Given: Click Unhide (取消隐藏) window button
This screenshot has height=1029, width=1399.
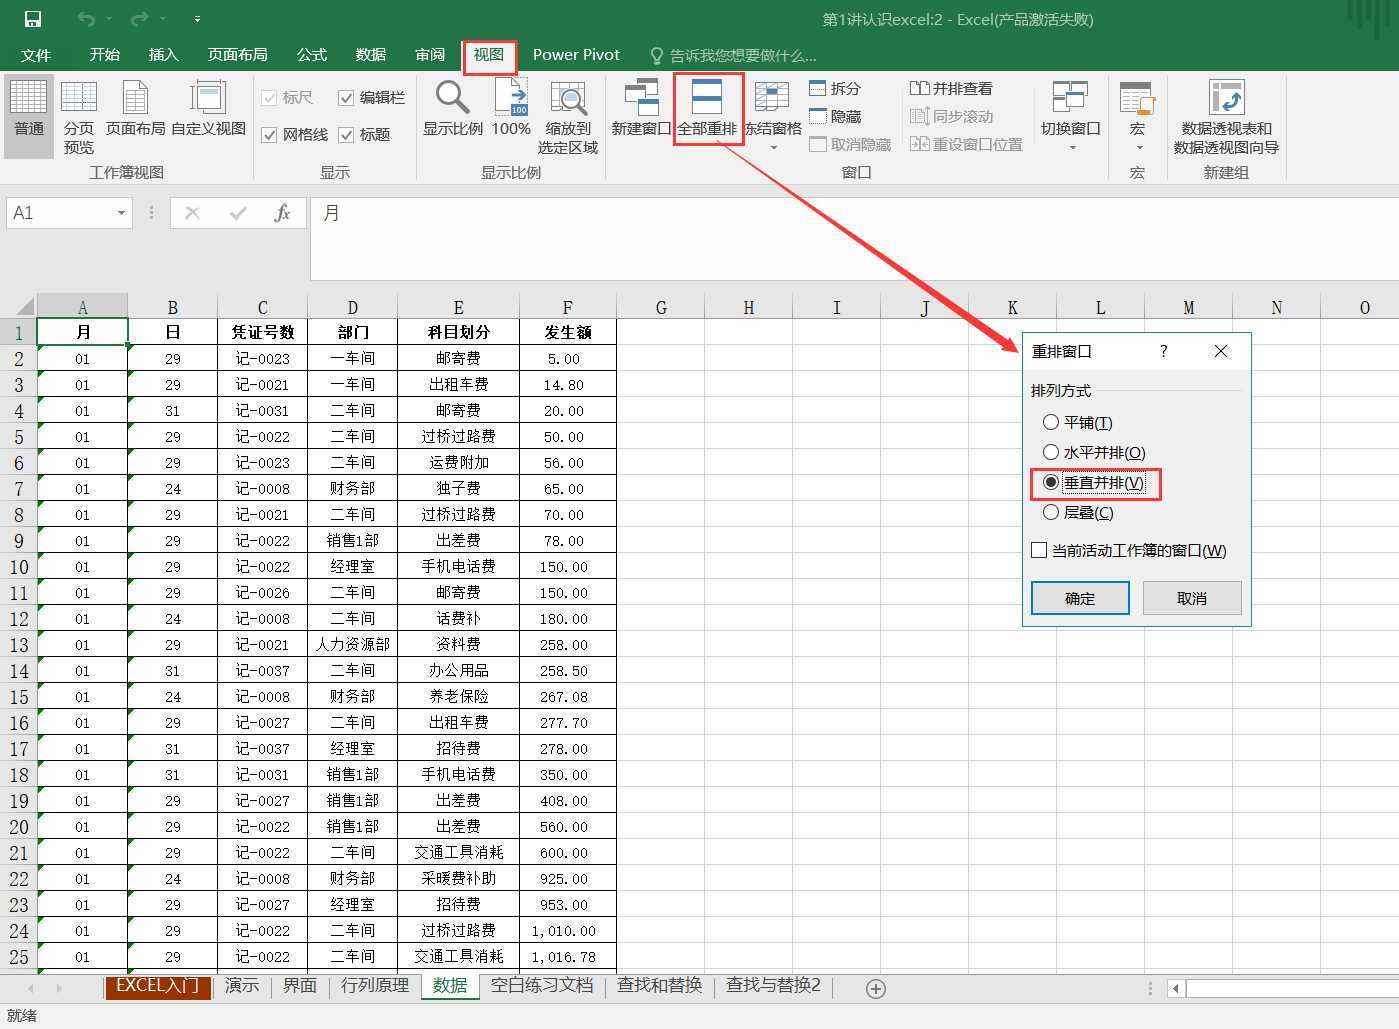Looking at the screenshot, I should [x=850, y=144].
